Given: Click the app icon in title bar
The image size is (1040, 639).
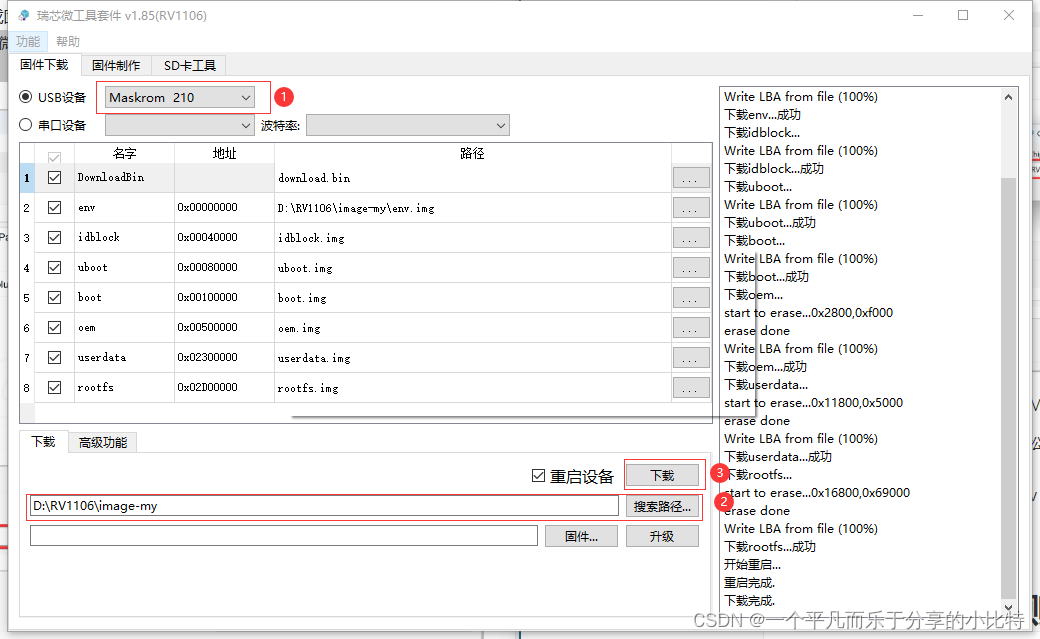Looking at the screenshot, I should (23, 15).
